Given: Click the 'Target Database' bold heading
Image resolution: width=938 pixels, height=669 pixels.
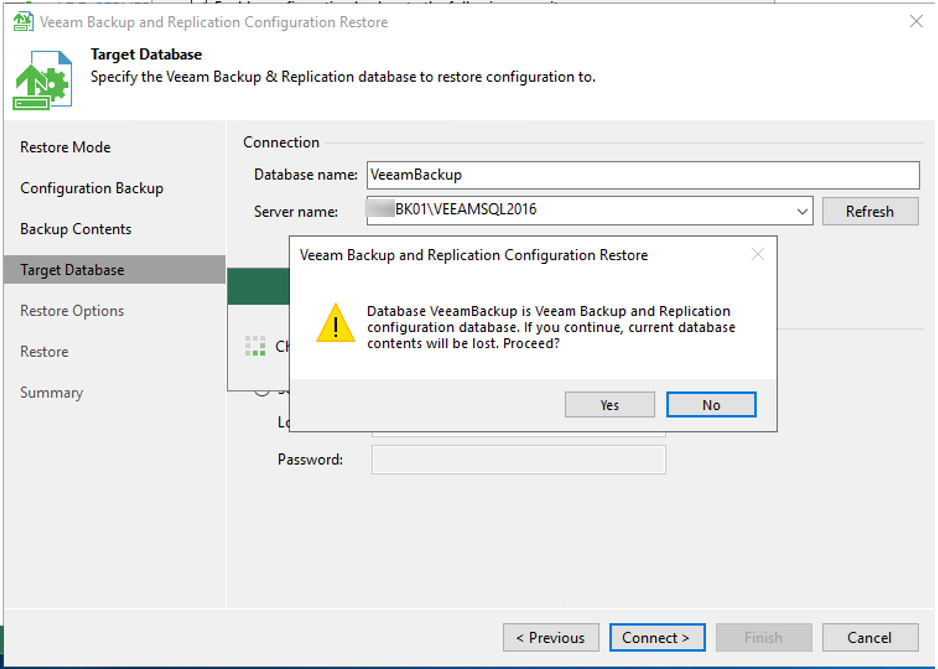Looking at the screenshot, I should pos(147,54).
